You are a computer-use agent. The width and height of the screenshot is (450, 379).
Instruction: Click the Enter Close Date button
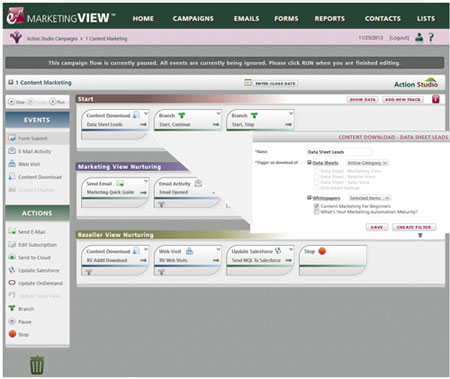click(x=275, y=83)
